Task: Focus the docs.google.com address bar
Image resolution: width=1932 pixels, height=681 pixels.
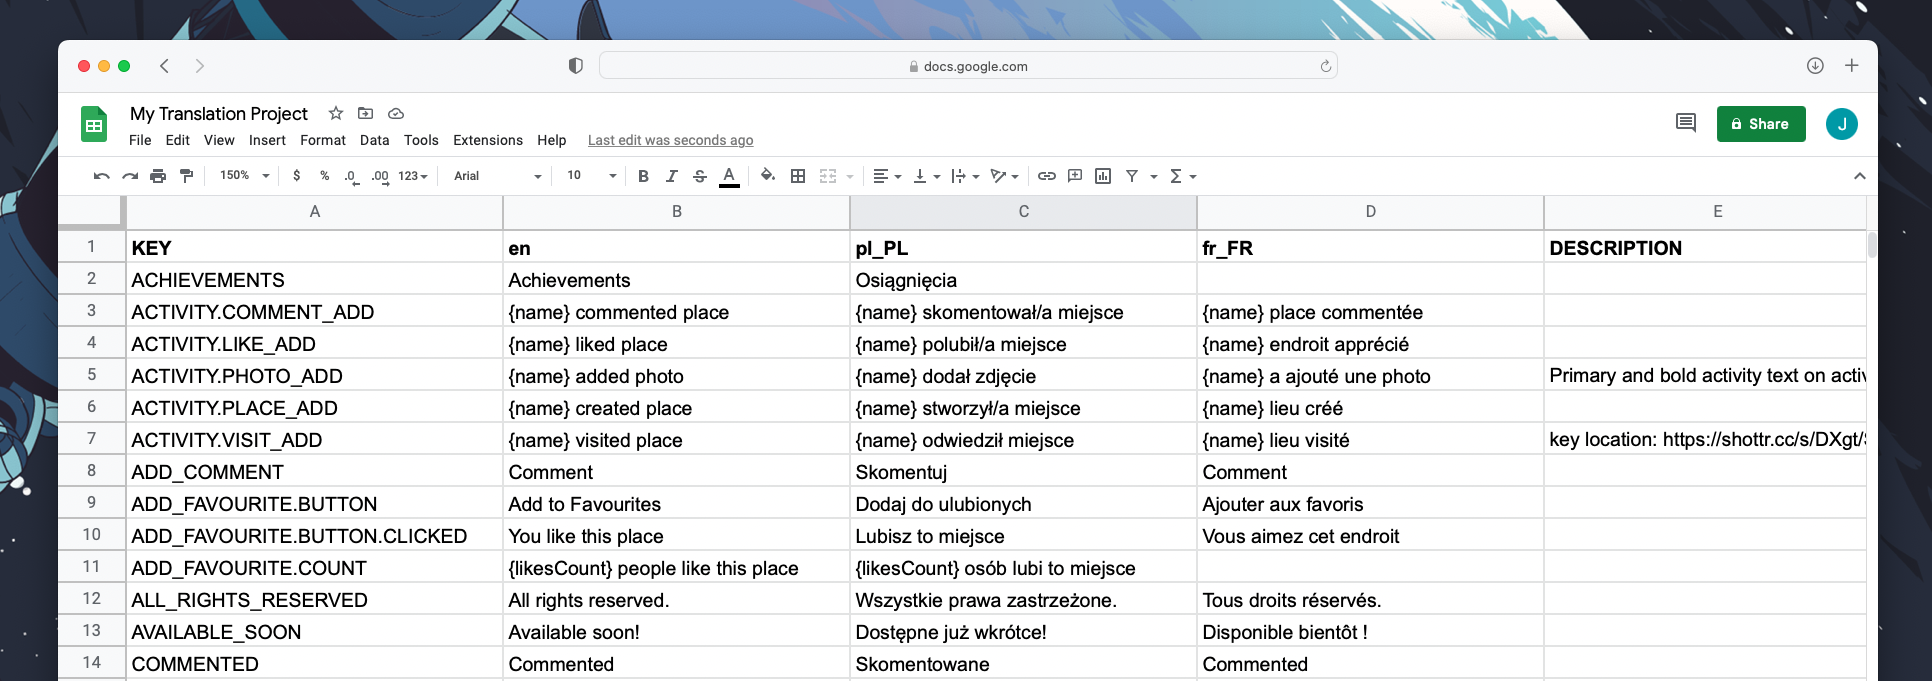Action: (968, 66)
